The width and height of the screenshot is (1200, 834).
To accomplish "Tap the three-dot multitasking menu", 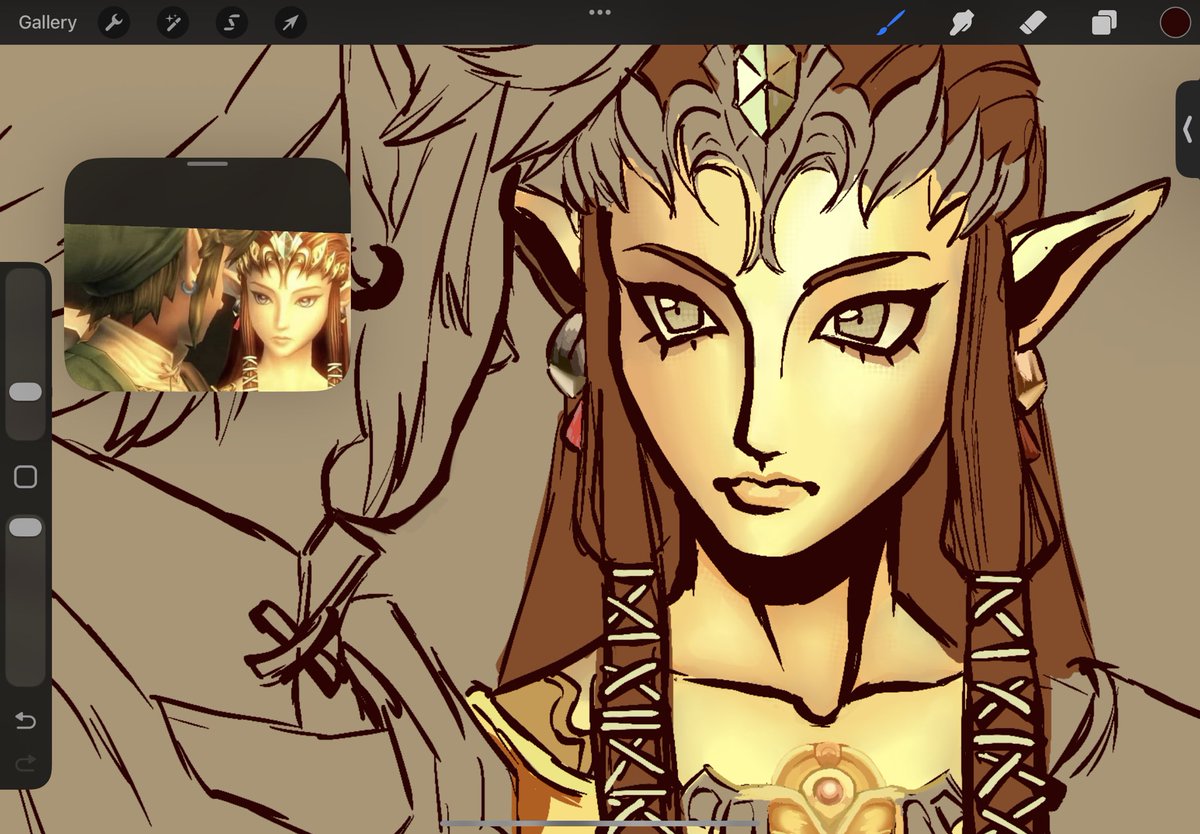I will click(x=600, y=12).
